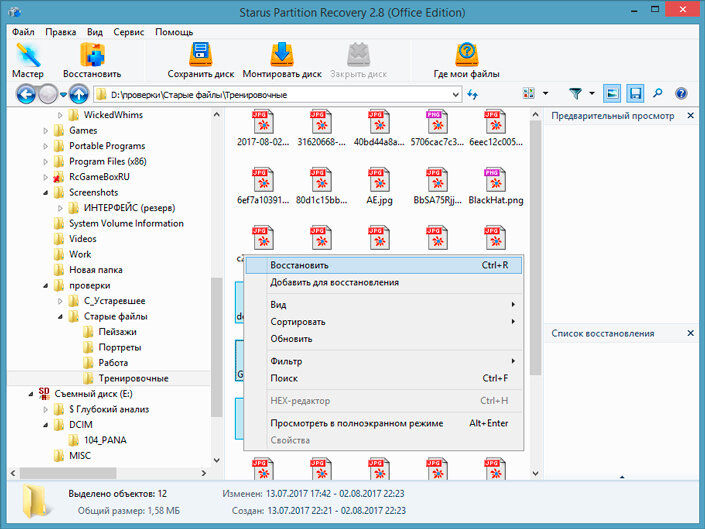
Task: Click the file list vertical scrollbar
Action: (x=535, y=248)
